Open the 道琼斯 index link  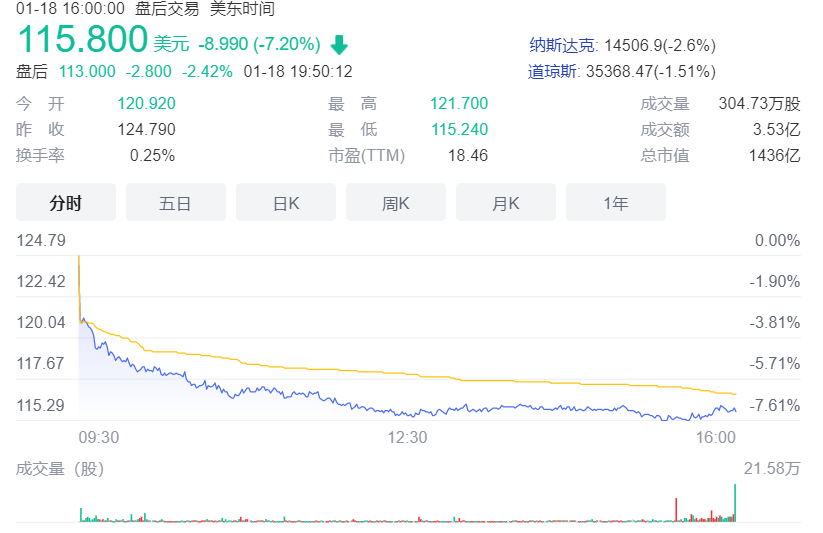pos(555,72)
